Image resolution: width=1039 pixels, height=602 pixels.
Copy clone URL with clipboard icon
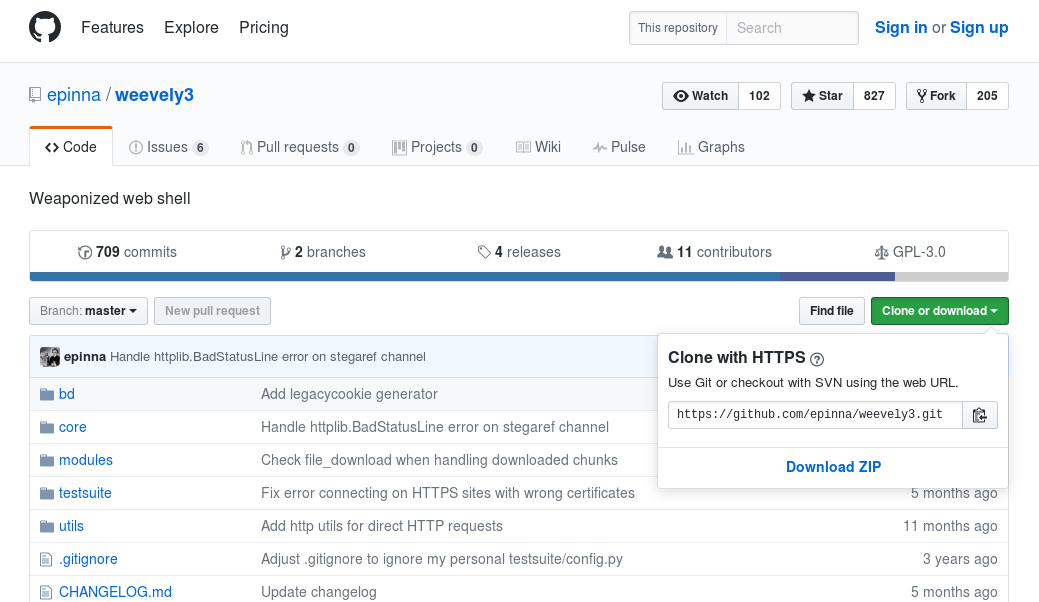click(979, 415)
